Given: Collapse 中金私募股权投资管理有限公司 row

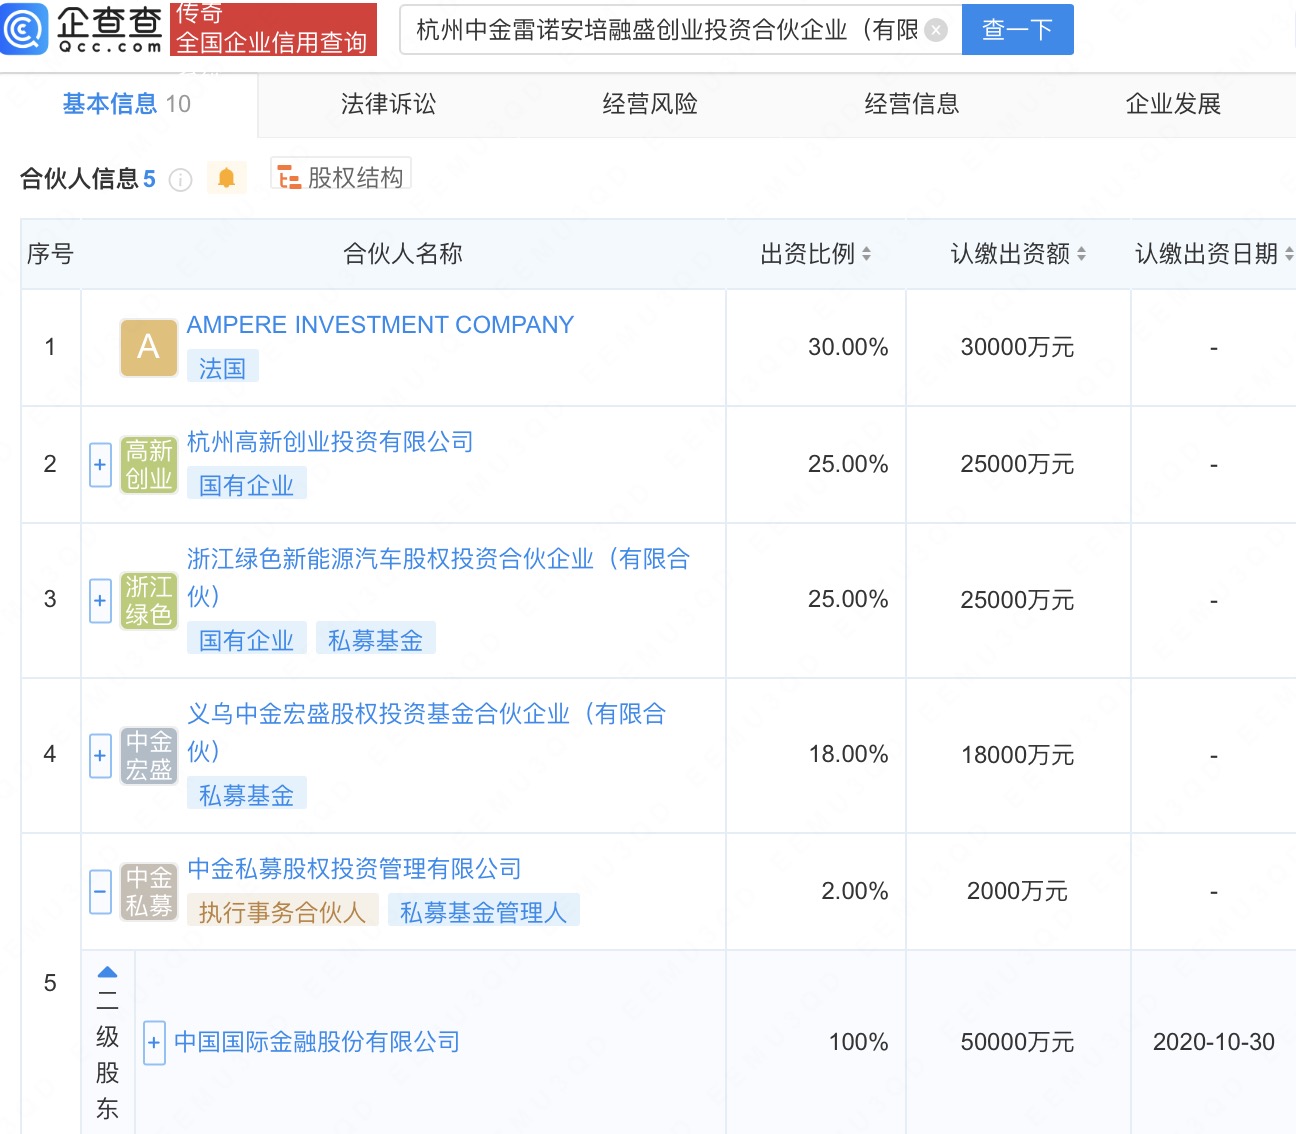Looking at the screenshot, I should point(100,891).
